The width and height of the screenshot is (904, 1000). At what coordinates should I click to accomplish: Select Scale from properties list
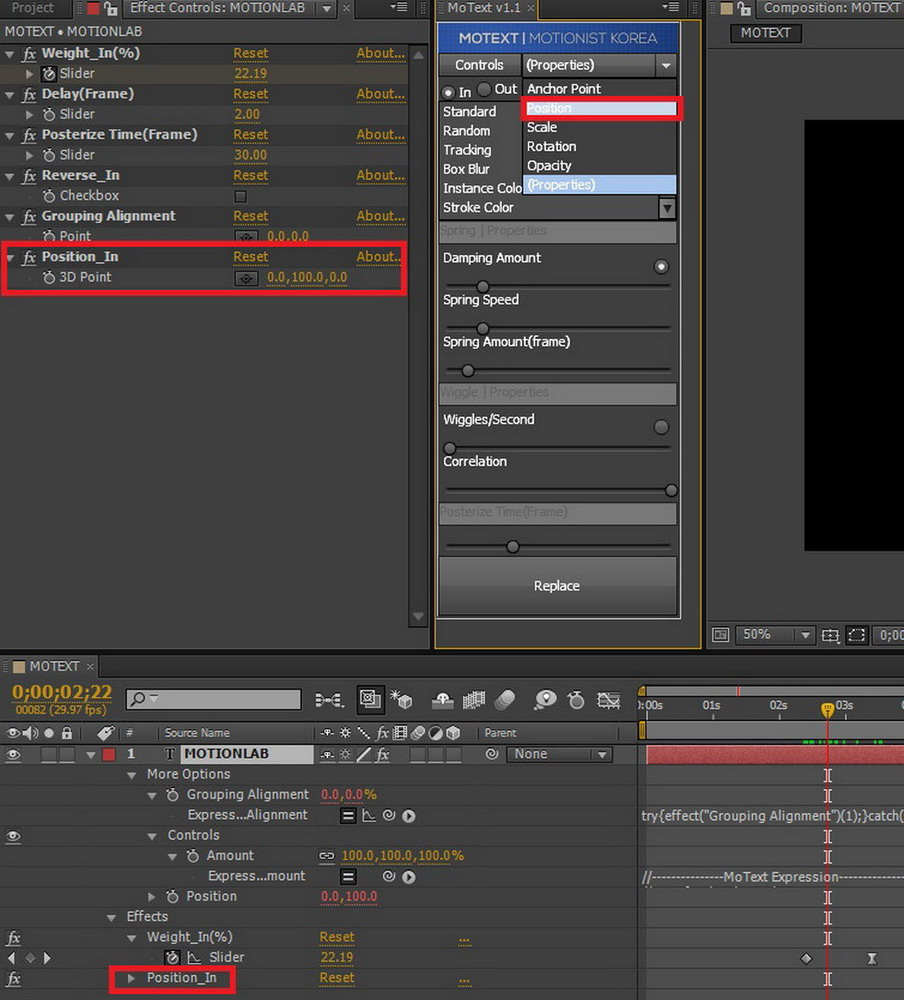point(600,128)
